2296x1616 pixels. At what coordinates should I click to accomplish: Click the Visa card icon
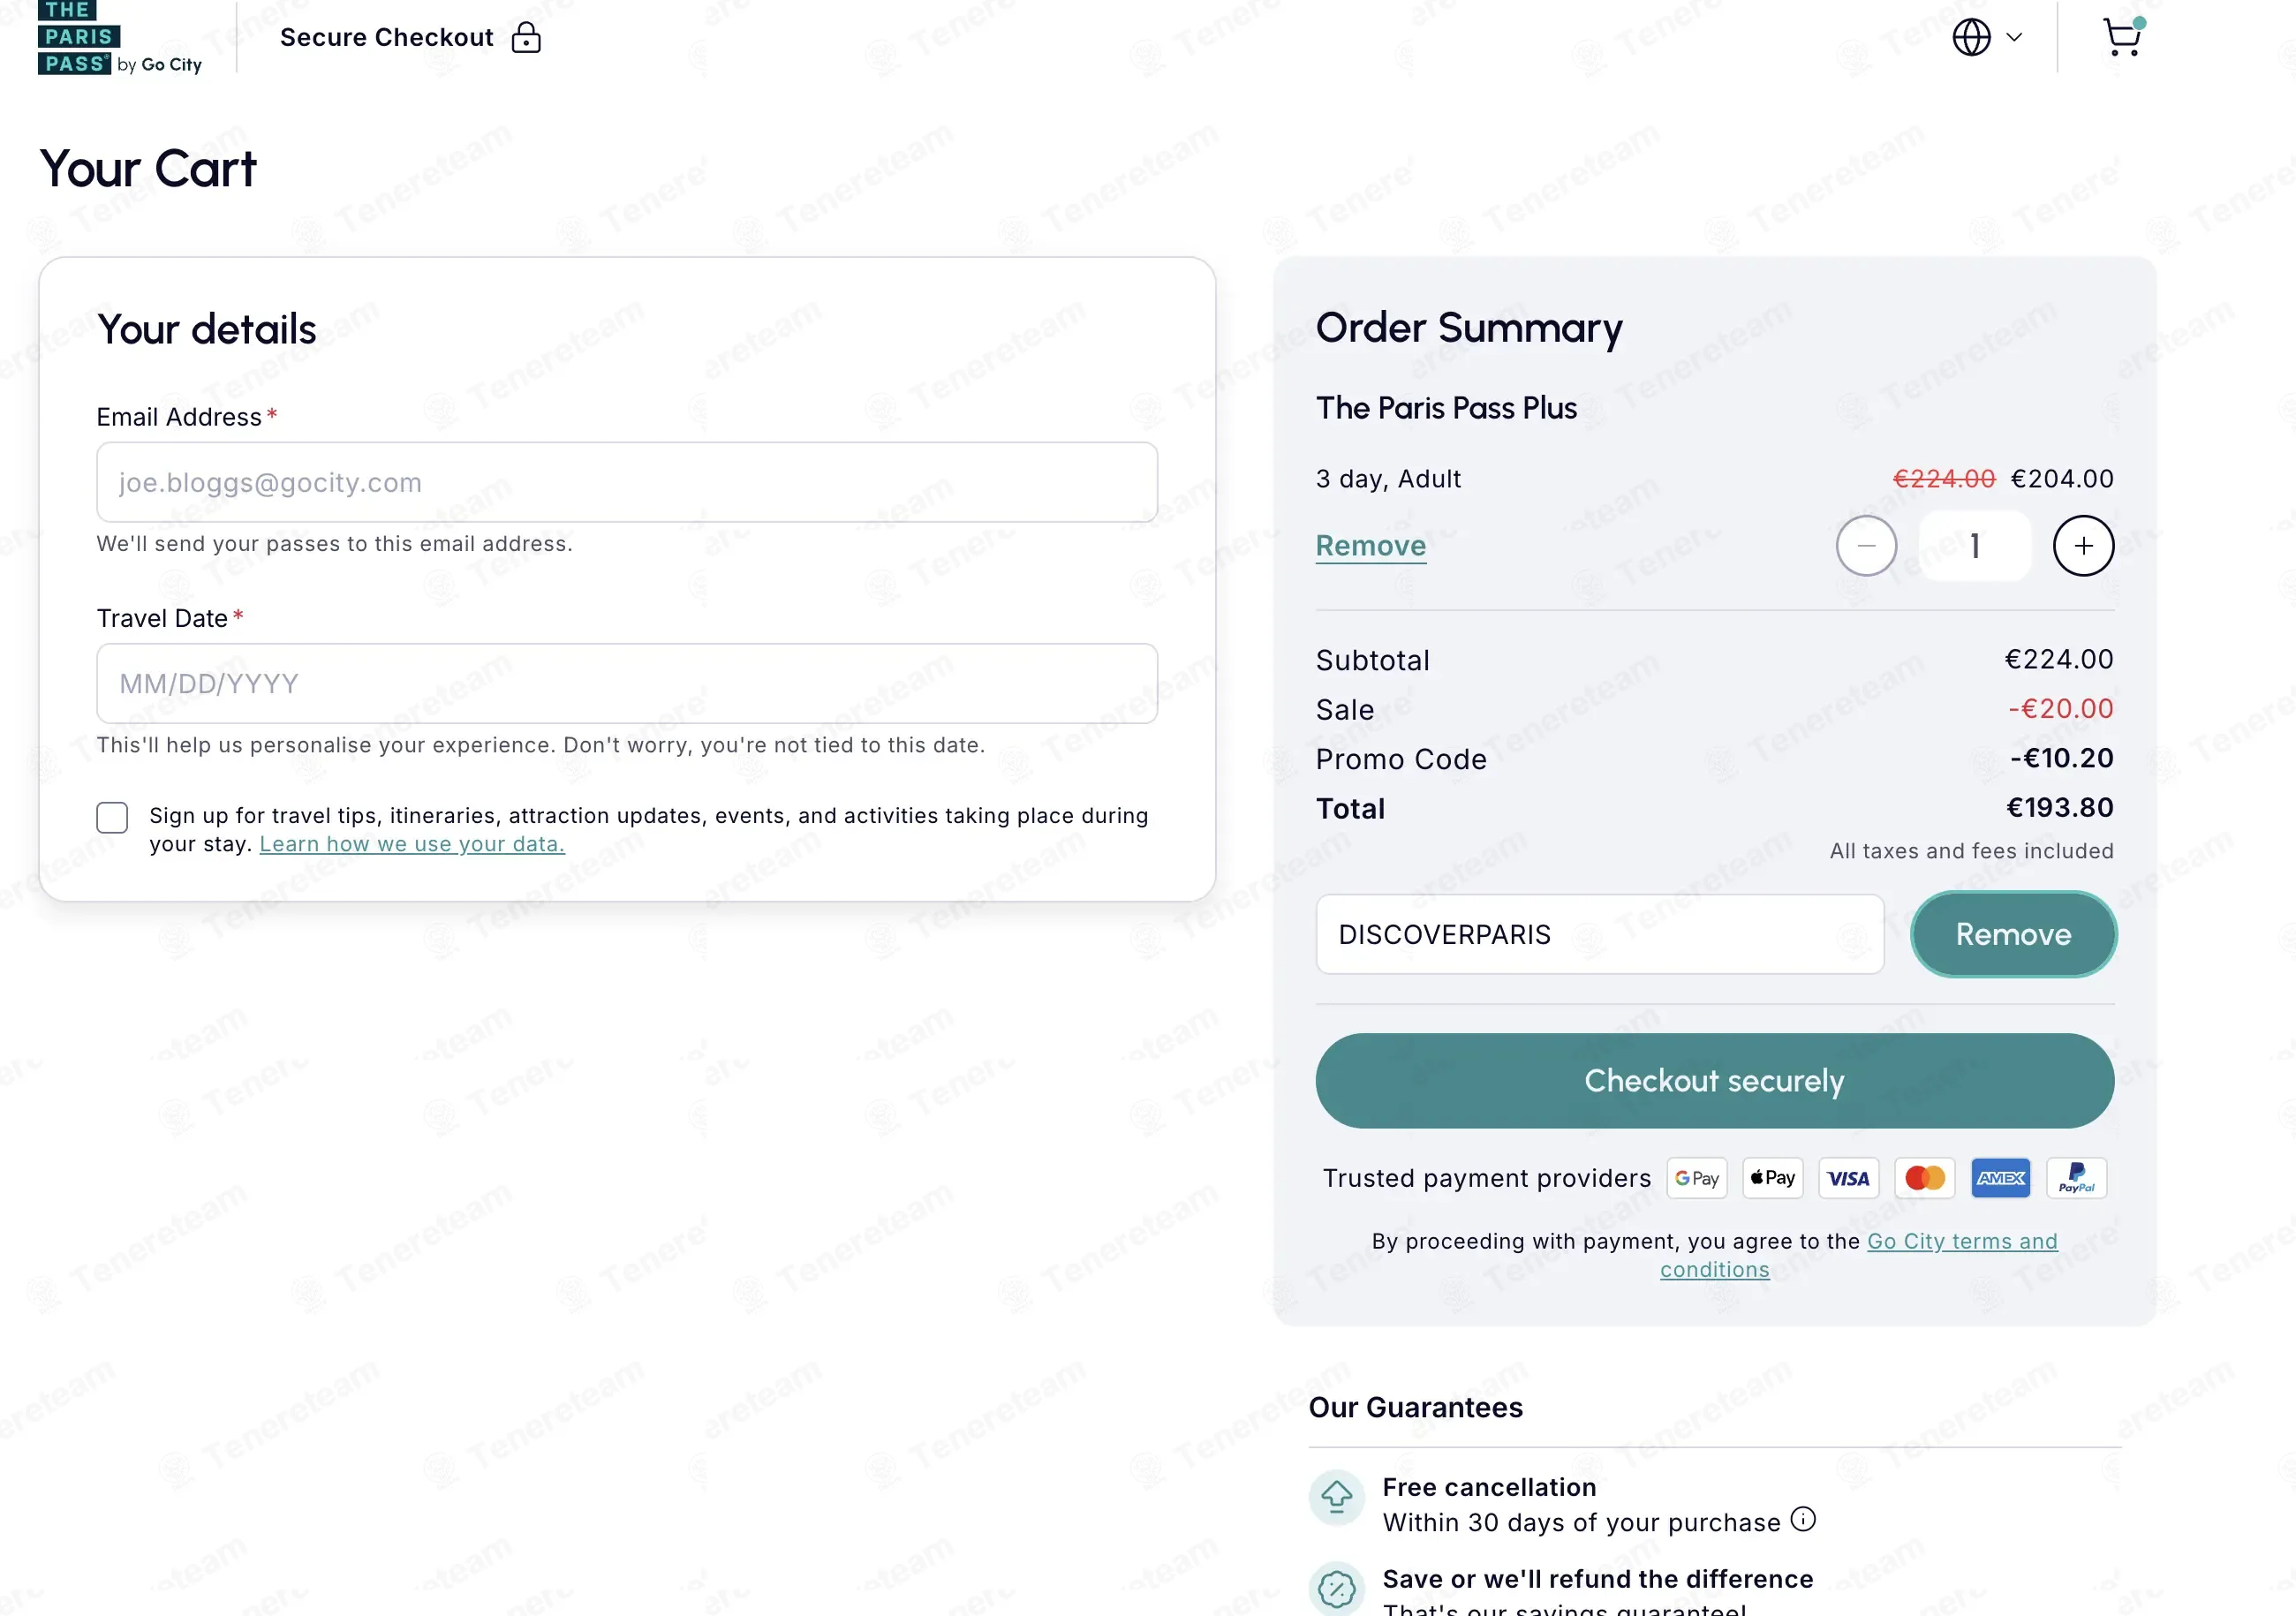(x=1848, y=1178)
